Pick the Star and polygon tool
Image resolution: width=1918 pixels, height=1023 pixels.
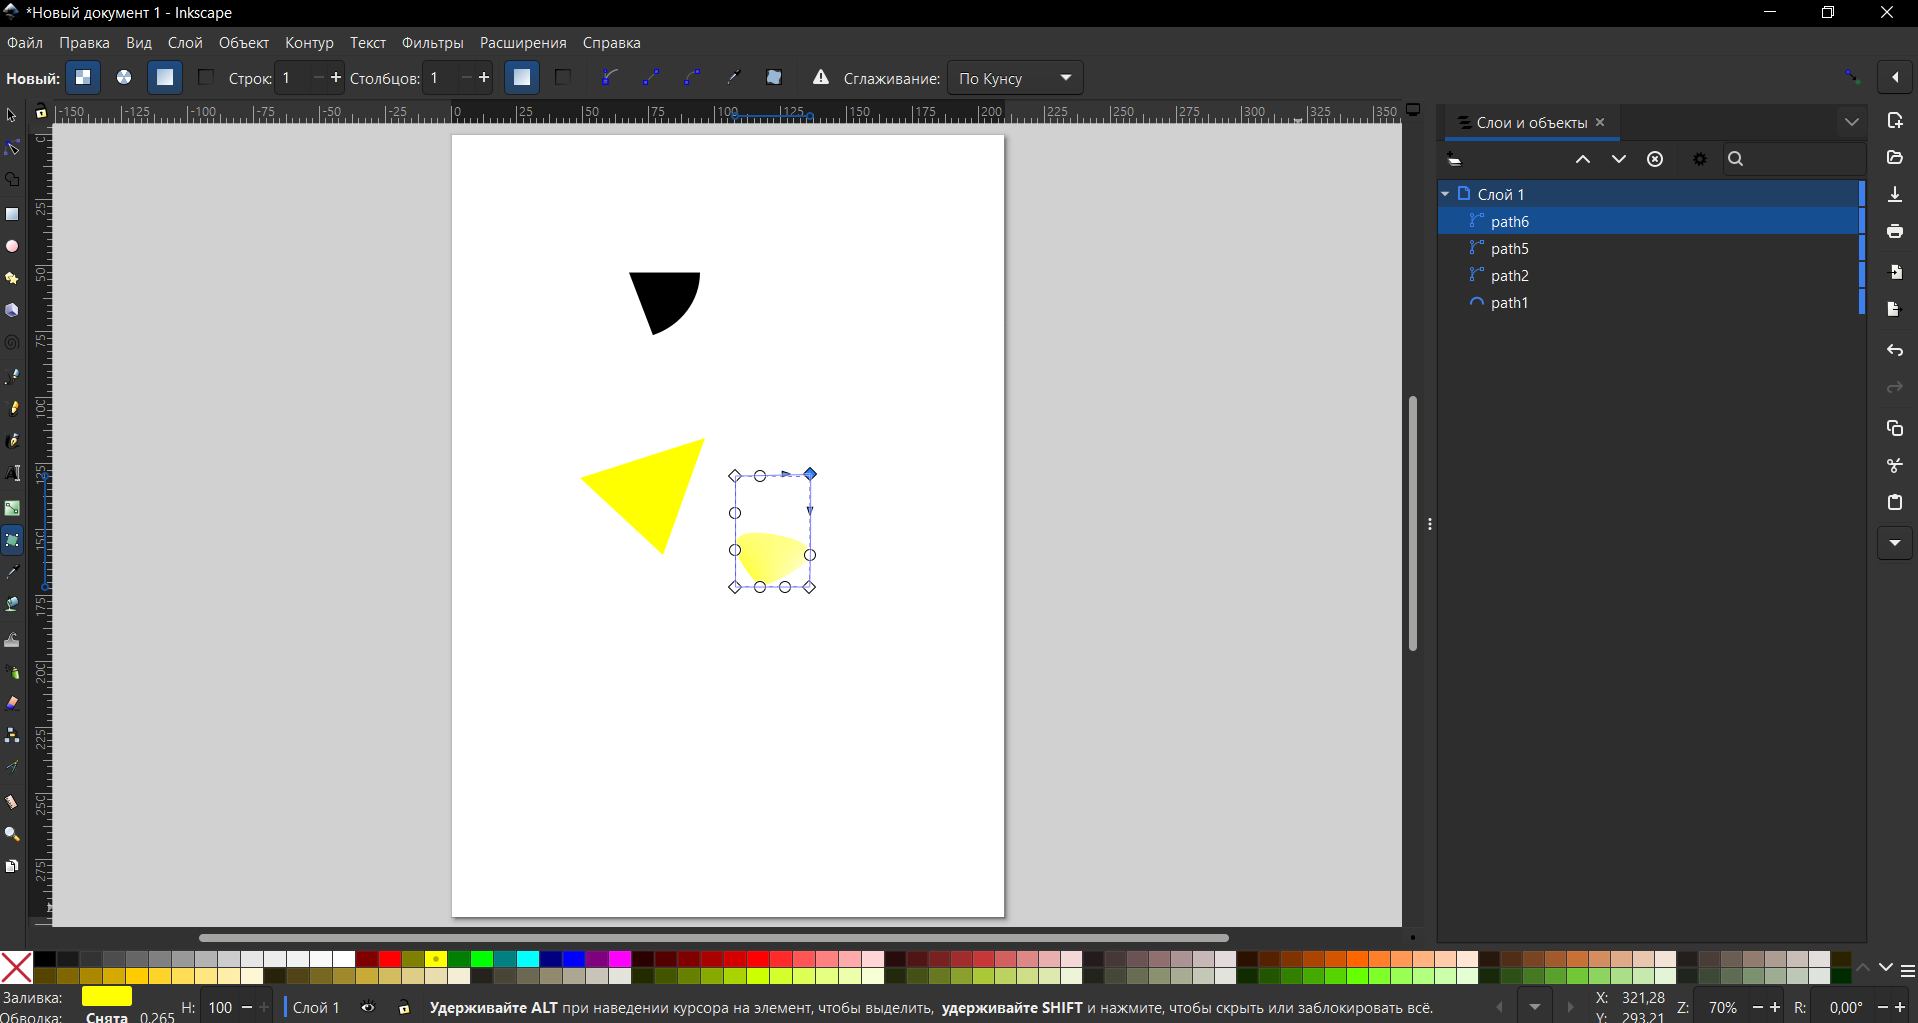coord(12,278)
